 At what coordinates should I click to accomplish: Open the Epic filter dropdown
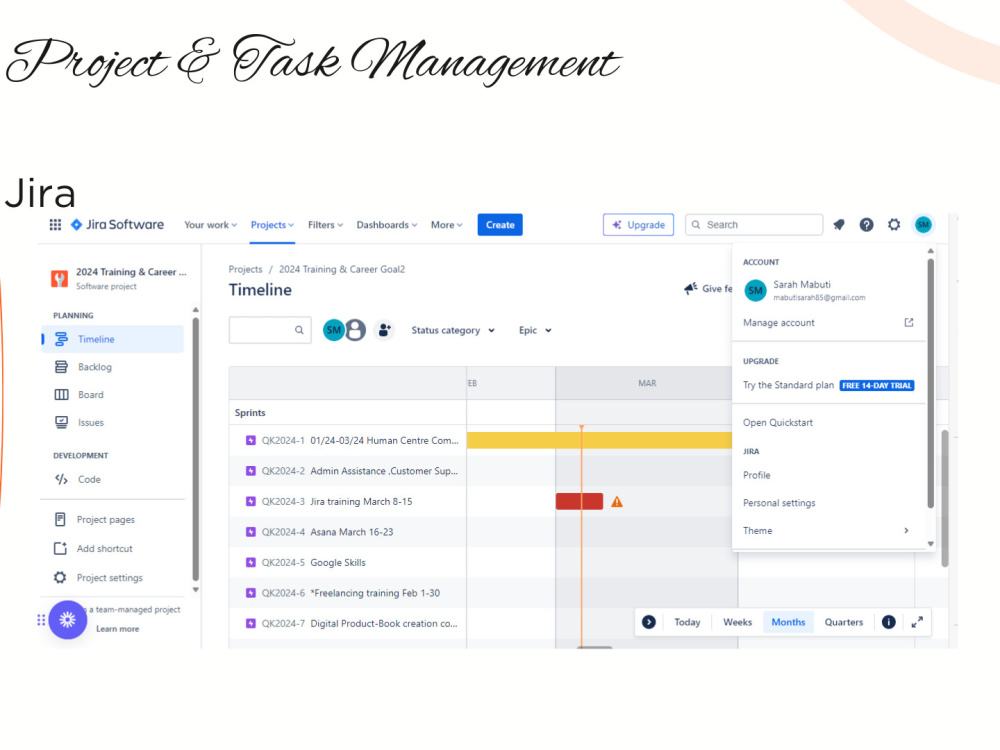pyautogui.click(x=535, y=330)
